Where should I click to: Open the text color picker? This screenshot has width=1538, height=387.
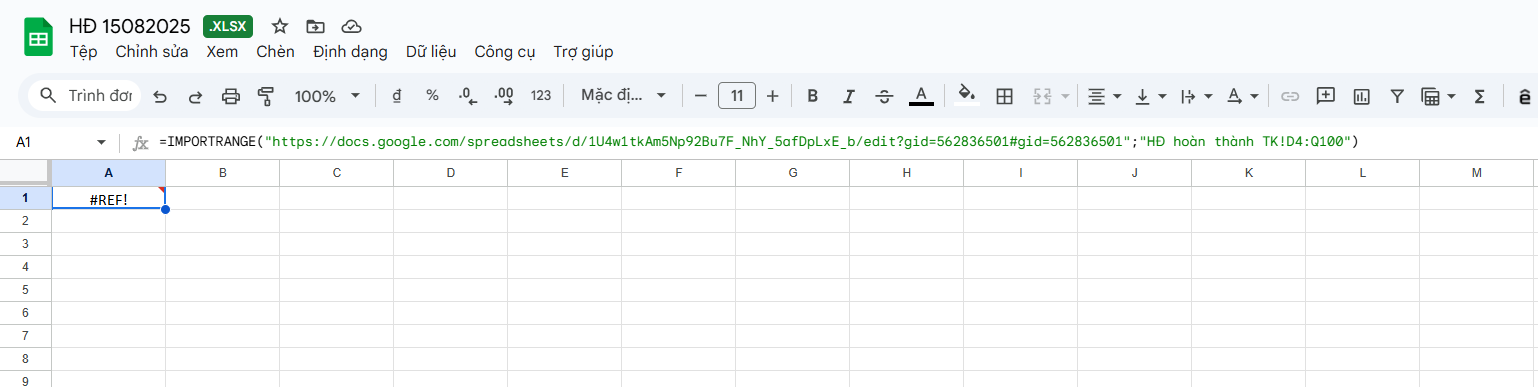point(921,96)
